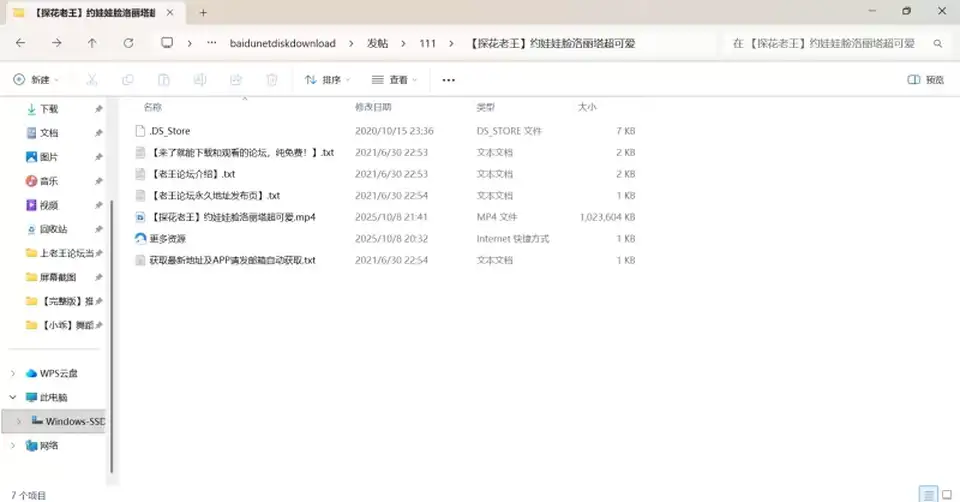
Task: Select 【老王论坛介绍】.txt file name
Action: (x=193, y=174)
